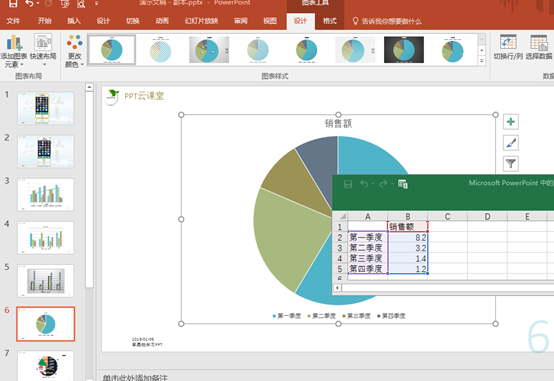Click the 第一季度 legend entry
Viewport: 554px width, 381px height.
287,316
